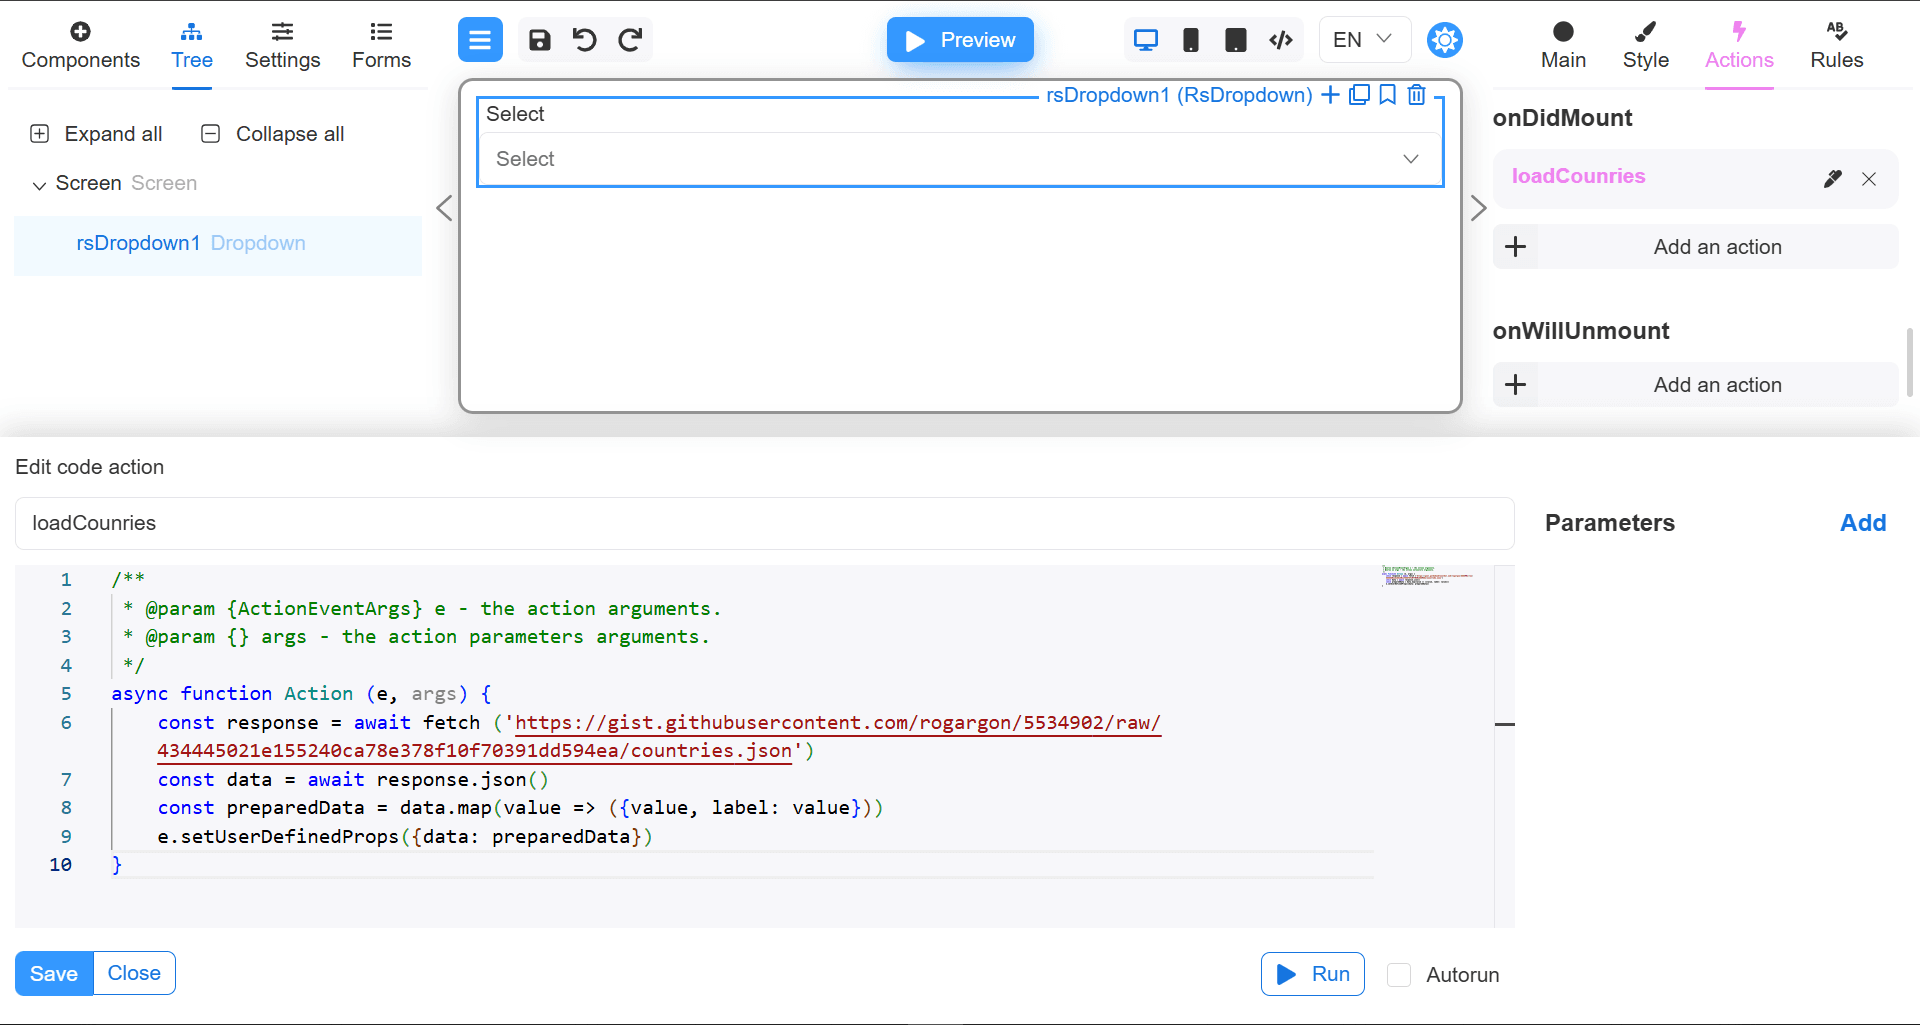
Task: Toggle the Autorun checkbox
Action: pos(1399,975)
